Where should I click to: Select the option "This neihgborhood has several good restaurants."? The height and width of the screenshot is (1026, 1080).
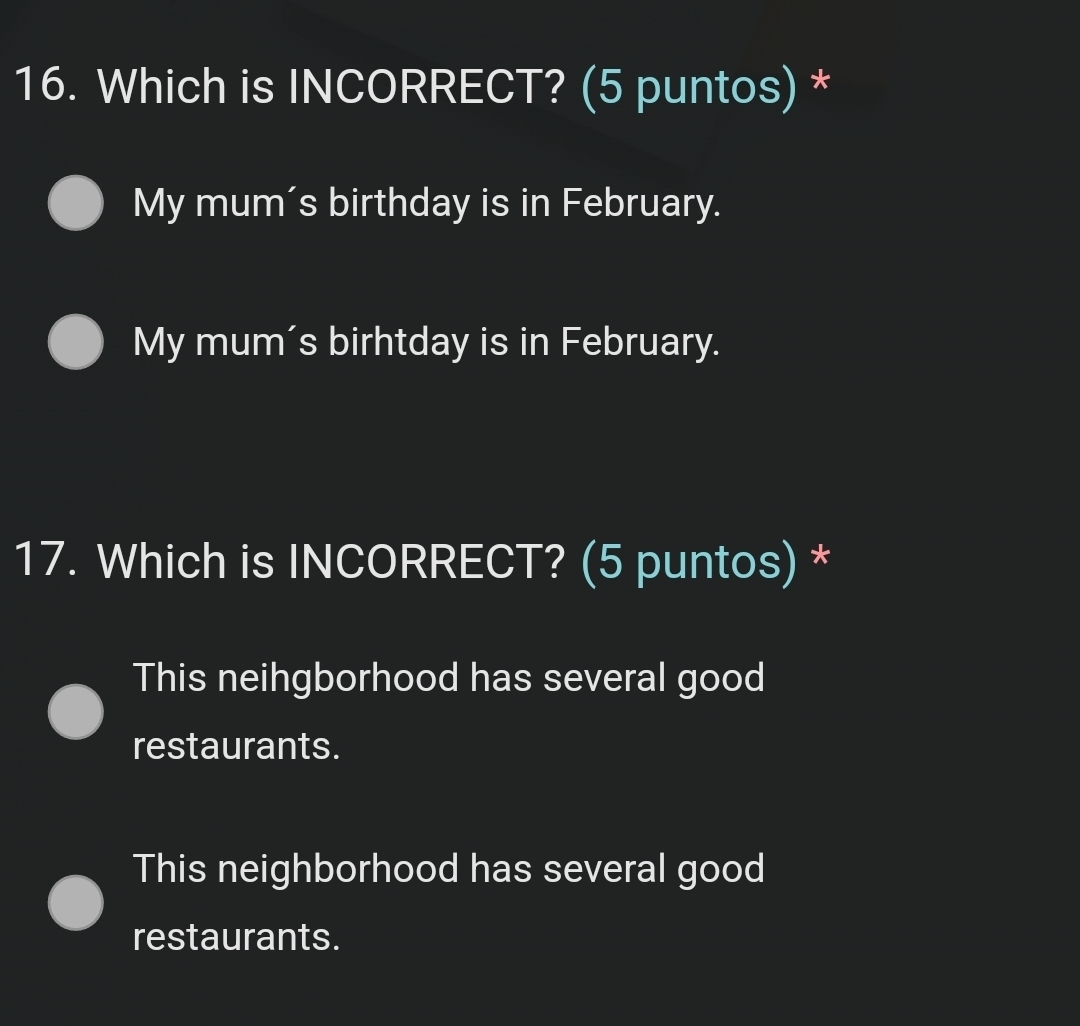[75, 711]
